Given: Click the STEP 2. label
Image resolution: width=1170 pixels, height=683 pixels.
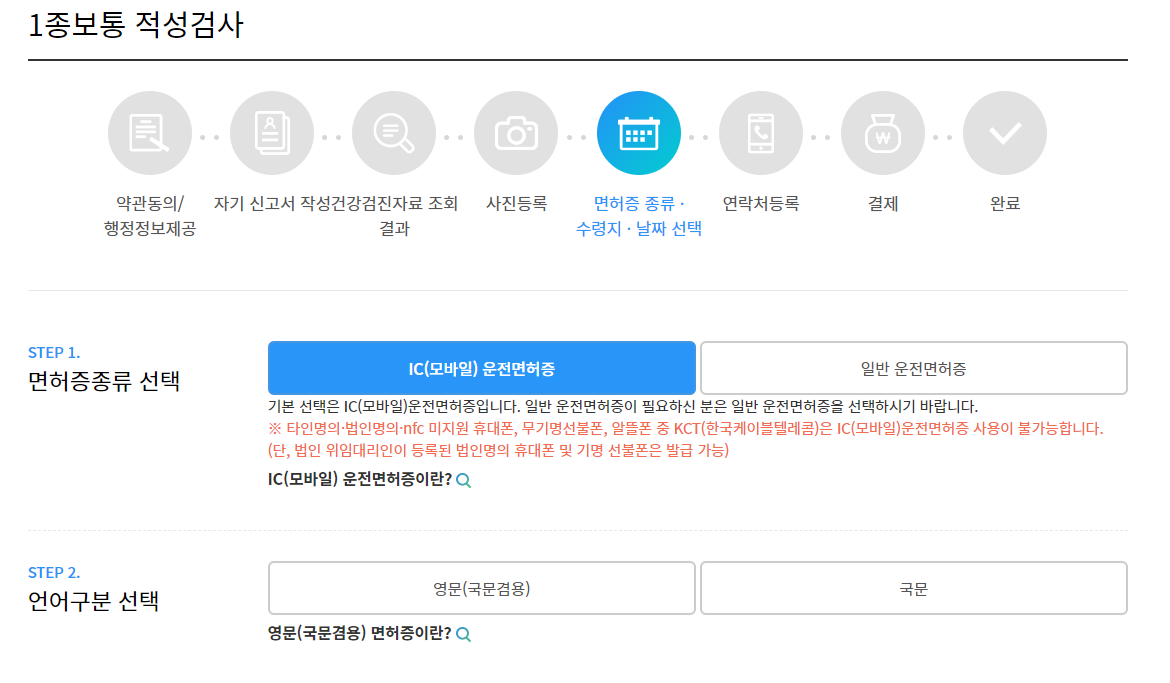Looking at the screenshot, I should 54,573.
